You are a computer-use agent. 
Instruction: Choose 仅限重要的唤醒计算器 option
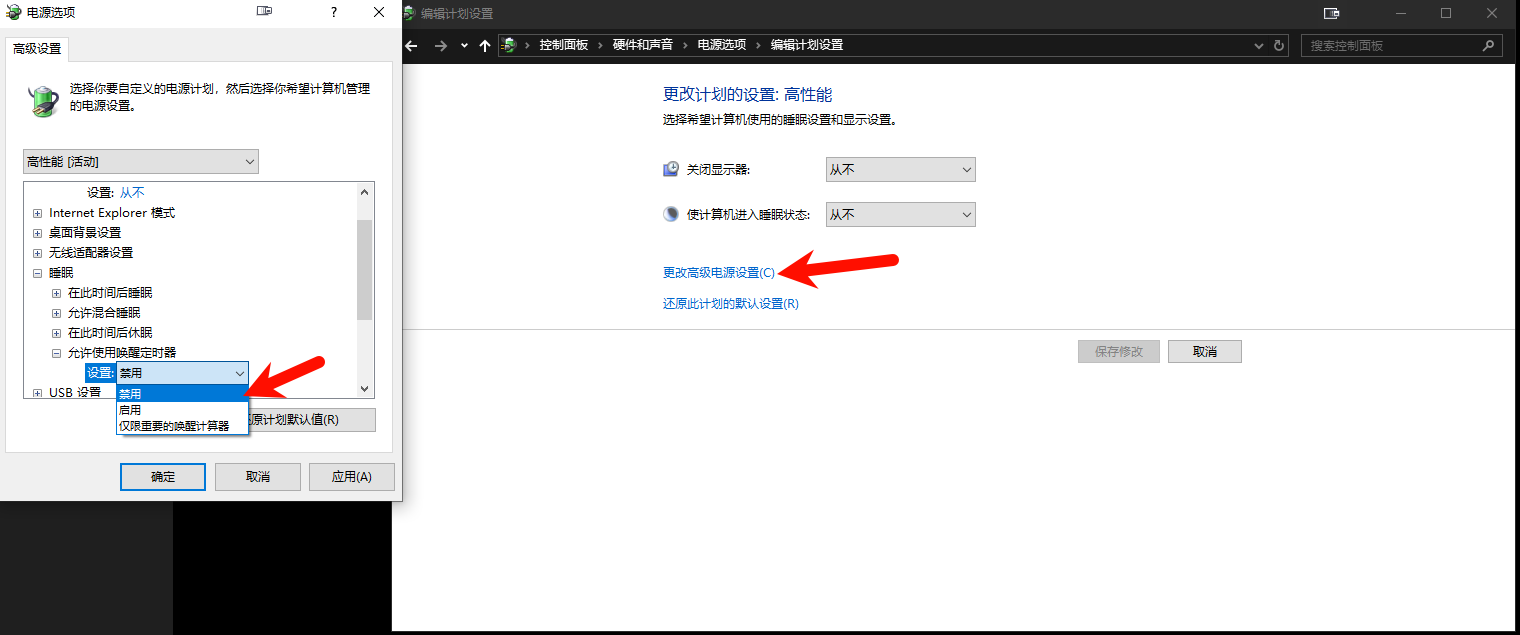point(181,426)
